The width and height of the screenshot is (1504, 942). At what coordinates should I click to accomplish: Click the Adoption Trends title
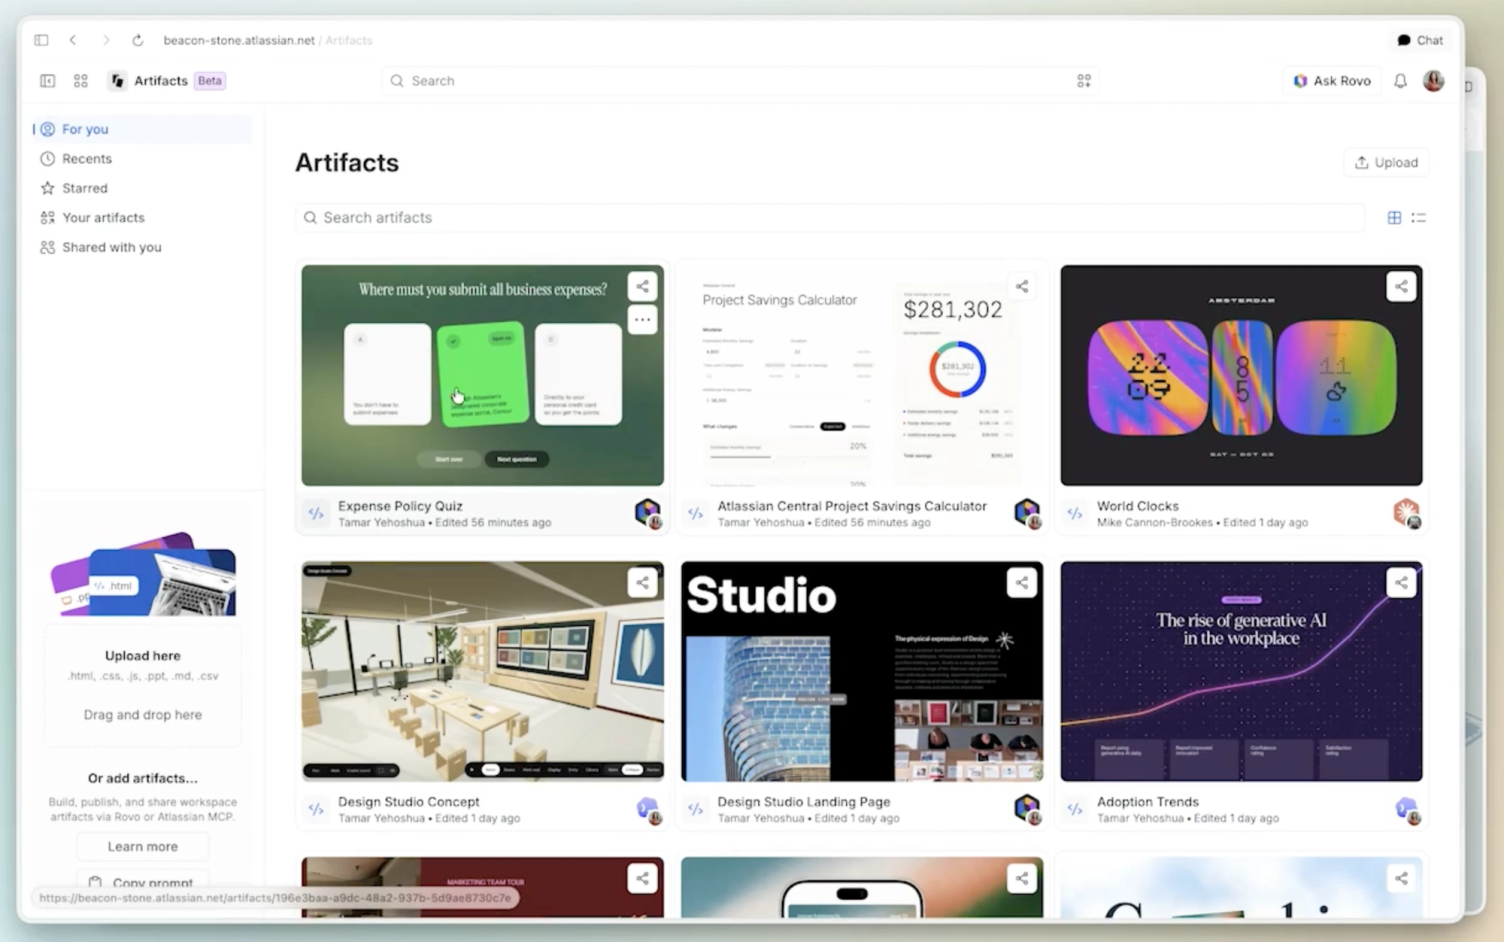point(1148,802)
